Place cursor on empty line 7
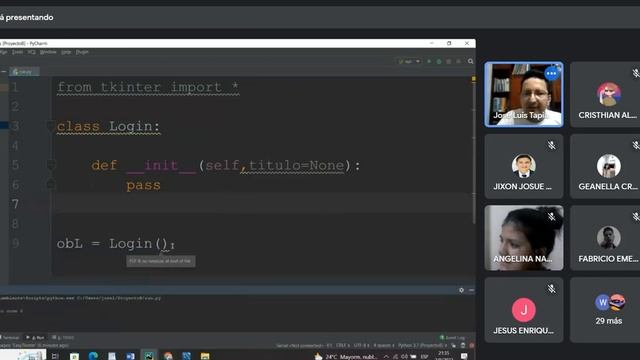Image resolution: width=640 pixels, height=360 pixels. tap(261, 203)
